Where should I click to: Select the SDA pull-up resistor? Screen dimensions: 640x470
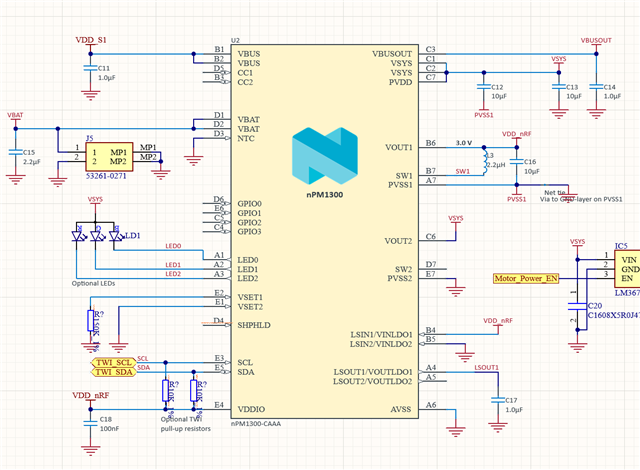click(x=193, y=390)
